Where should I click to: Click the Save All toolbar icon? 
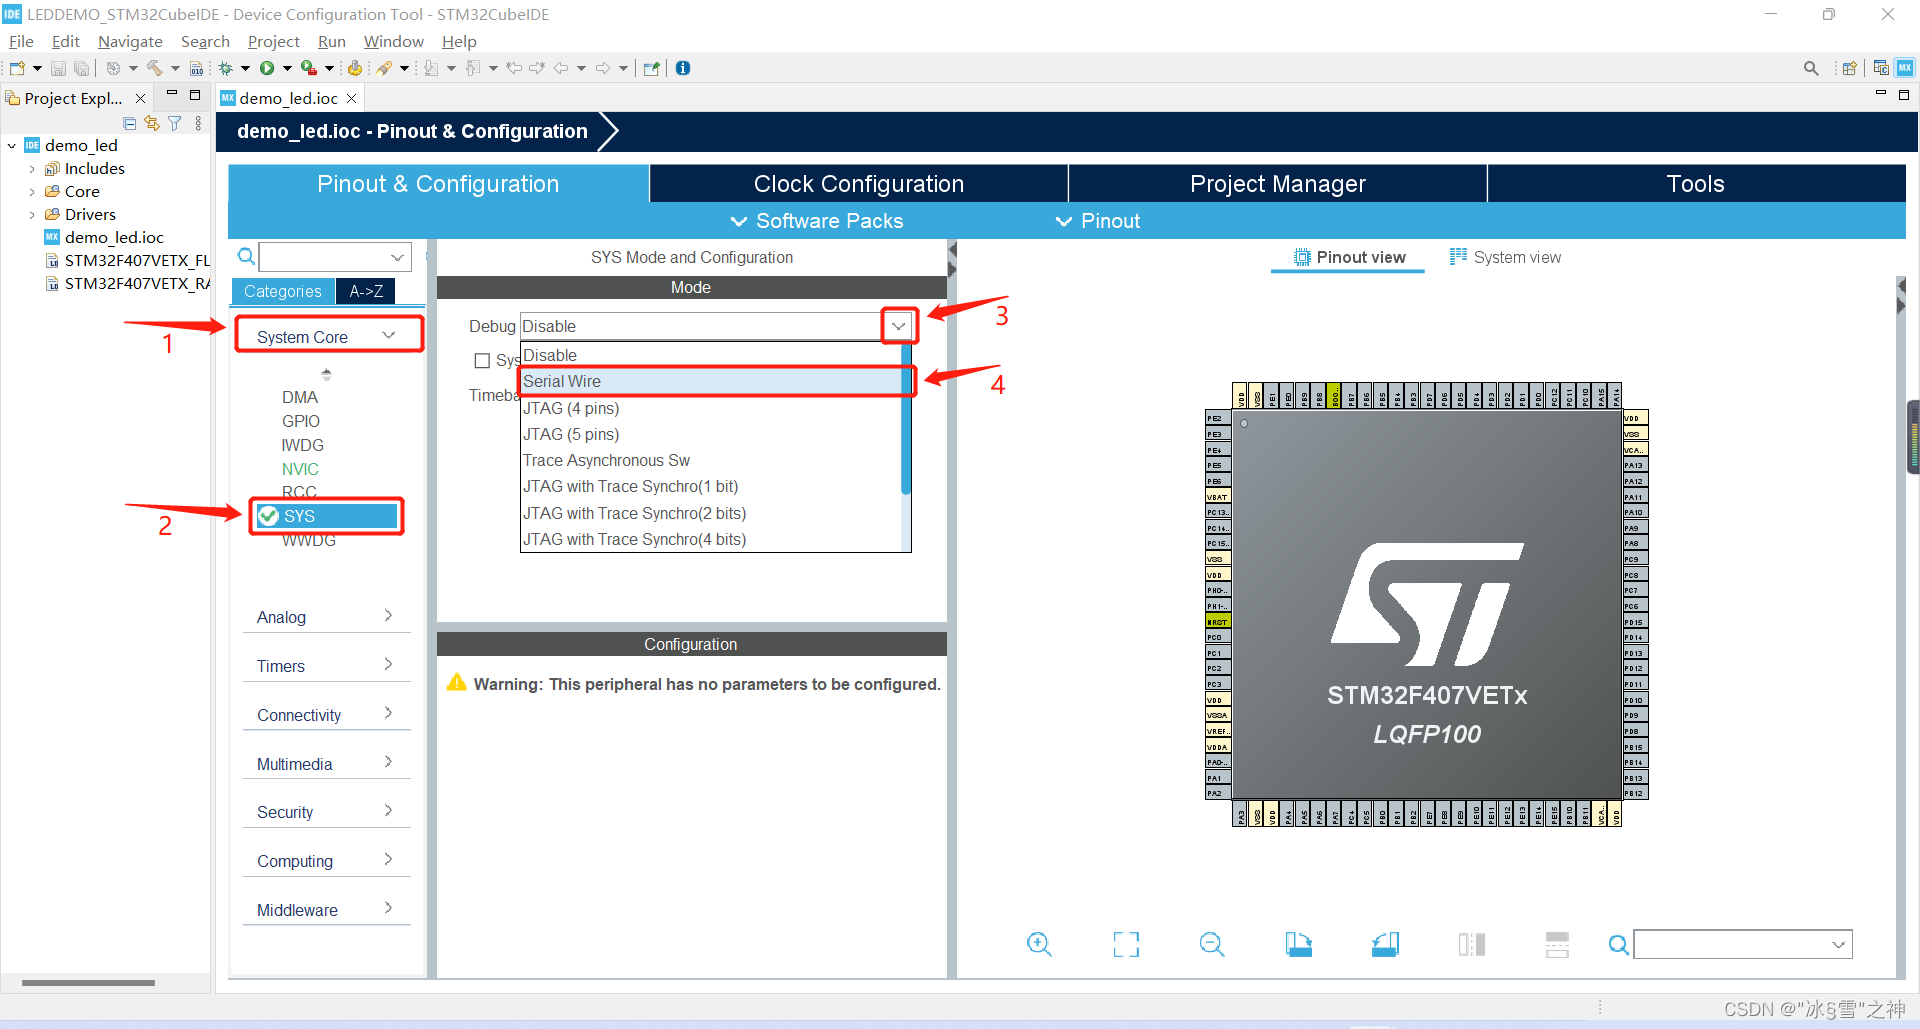[x=81, y=68]
